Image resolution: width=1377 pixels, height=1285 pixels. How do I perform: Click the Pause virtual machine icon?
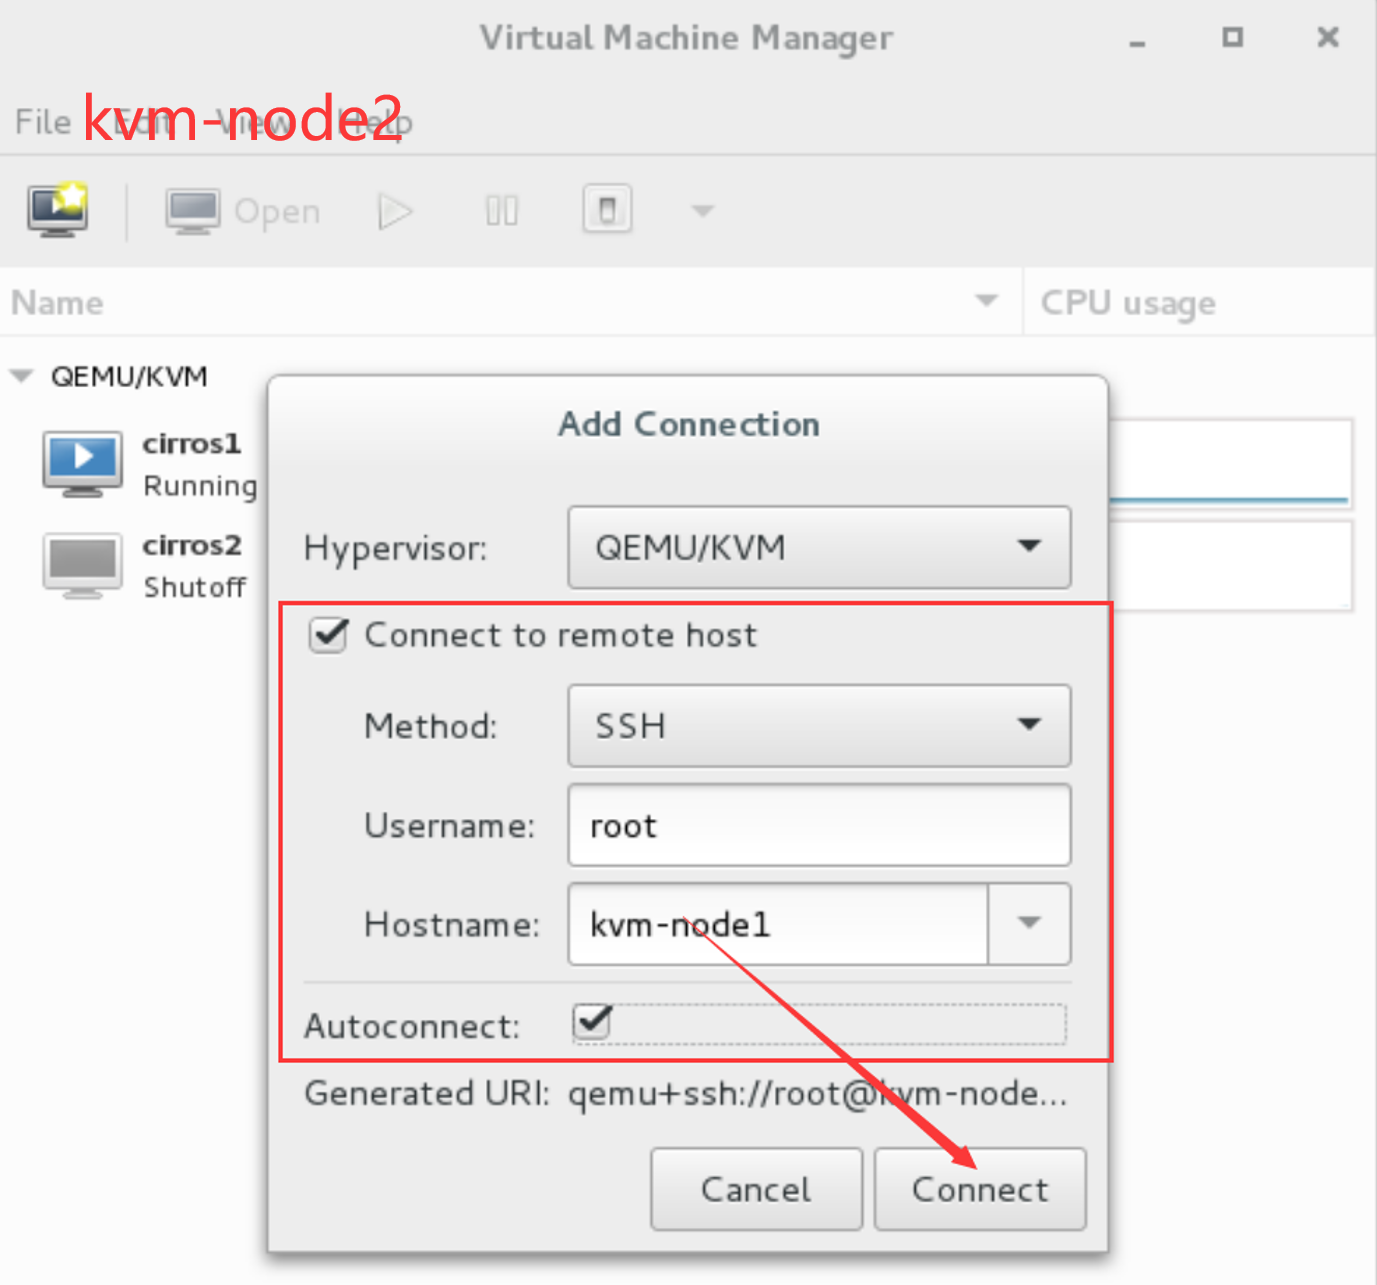coord(502,211)
